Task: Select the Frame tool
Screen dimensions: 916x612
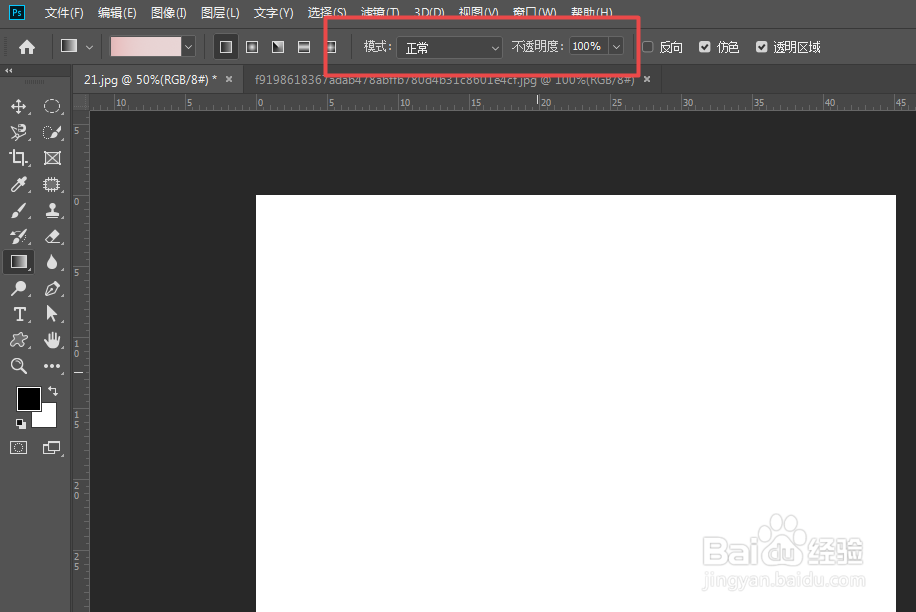Action: pyautogui.click(x=52, y=158)
